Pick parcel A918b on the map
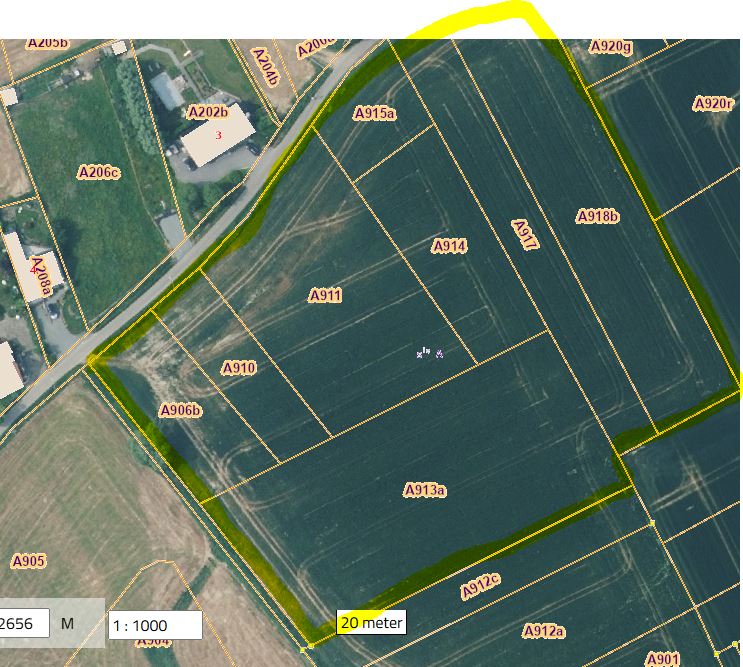The height and width of the screenshot is (667, 743). point(599,216)
